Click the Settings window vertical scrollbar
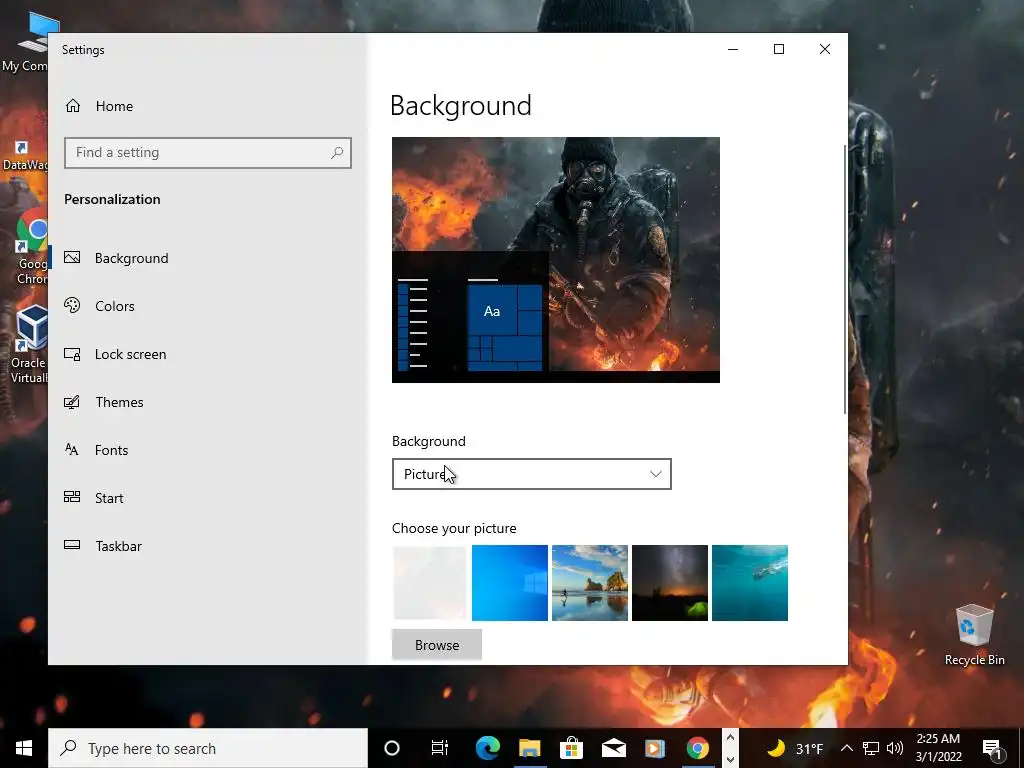The width and height of the screenshot is (1024, 768). (845, 280)
